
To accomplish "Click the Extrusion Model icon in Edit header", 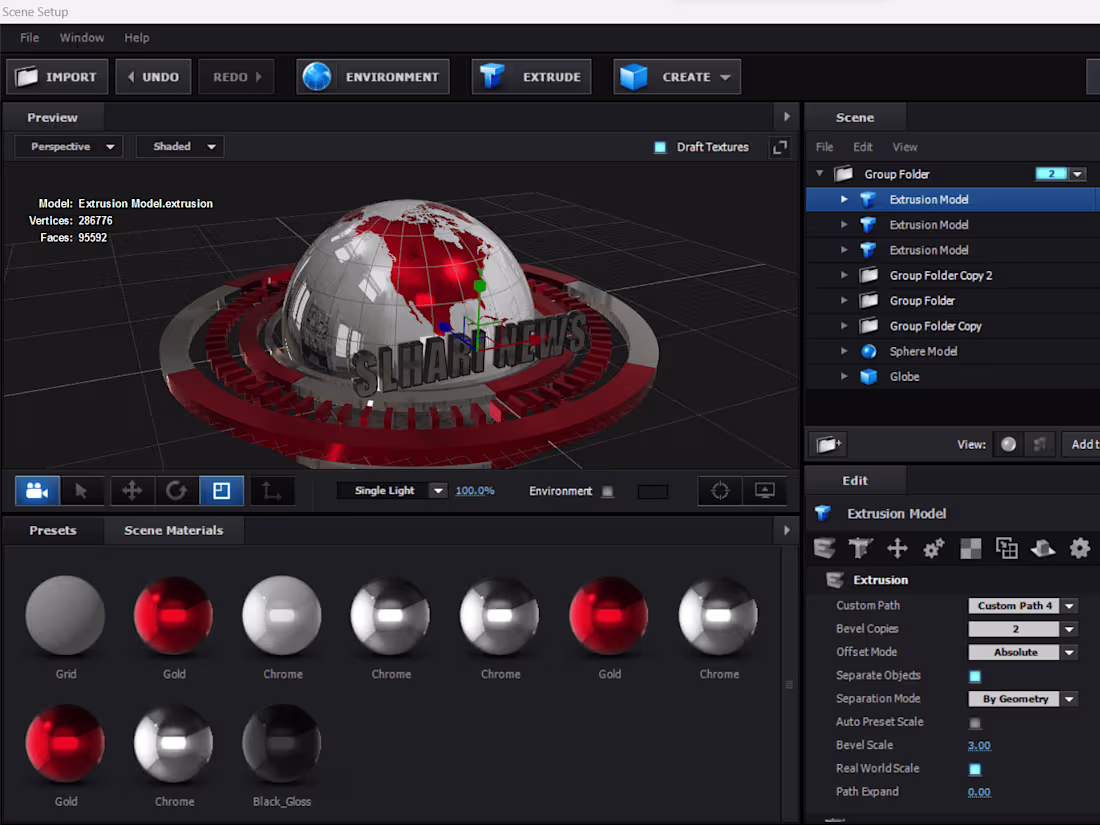I will click(823, 514).
